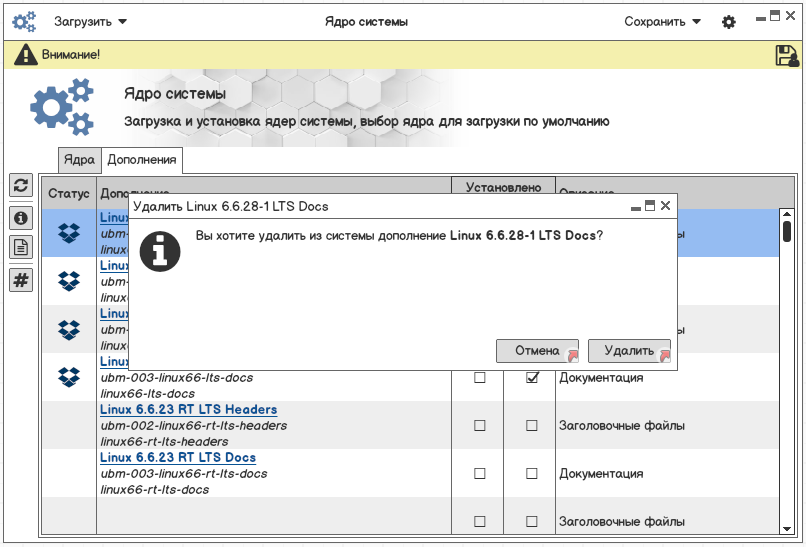This screenshot has height=547, width=806.
Task: Click the save disk icon in warning bar
Action: coord(787,56)
